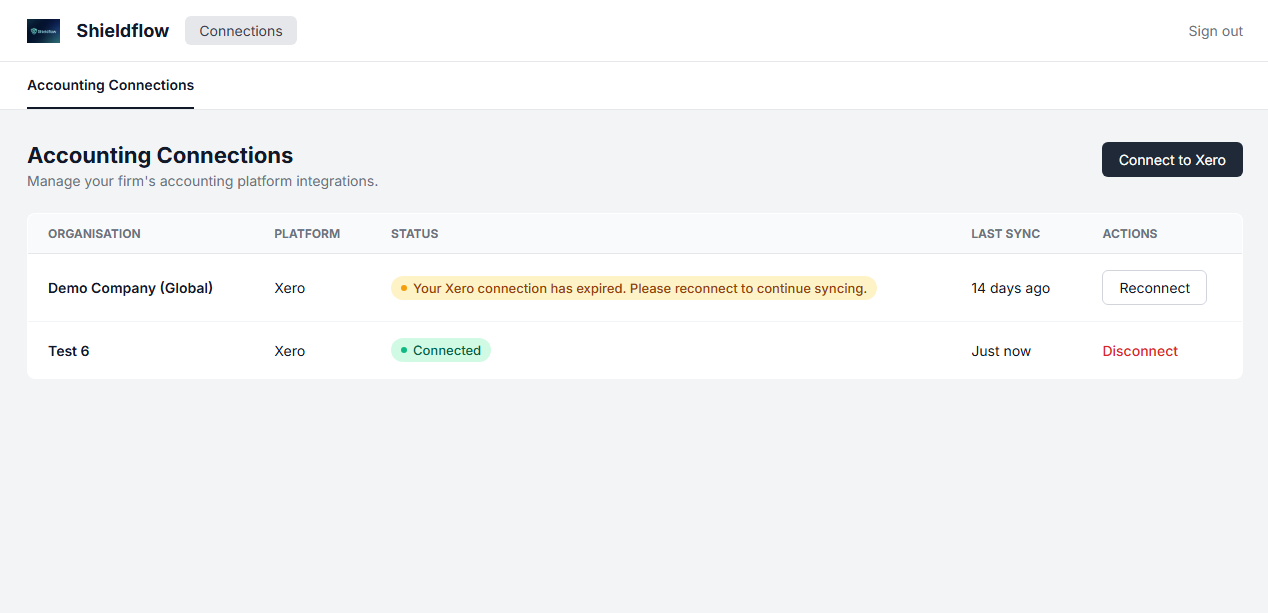The height and width of the screenshot is (613, 1268).
Task: Click the 'Manage your firm's accounting' subtitle
Action: point(203,182)
